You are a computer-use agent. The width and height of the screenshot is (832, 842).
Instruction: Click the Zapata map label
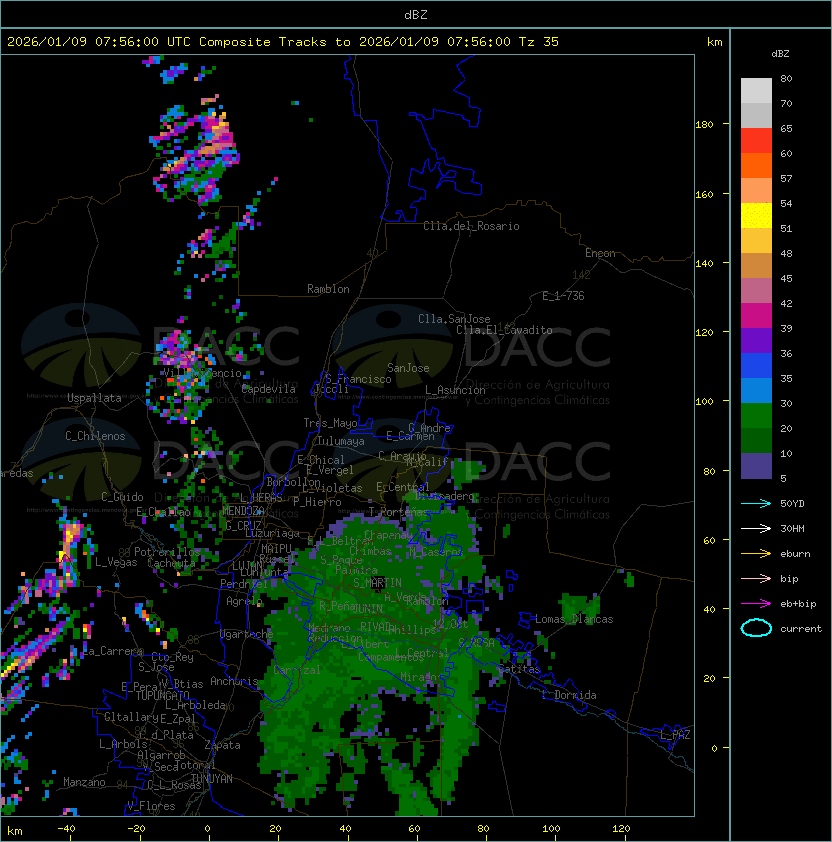222,745
